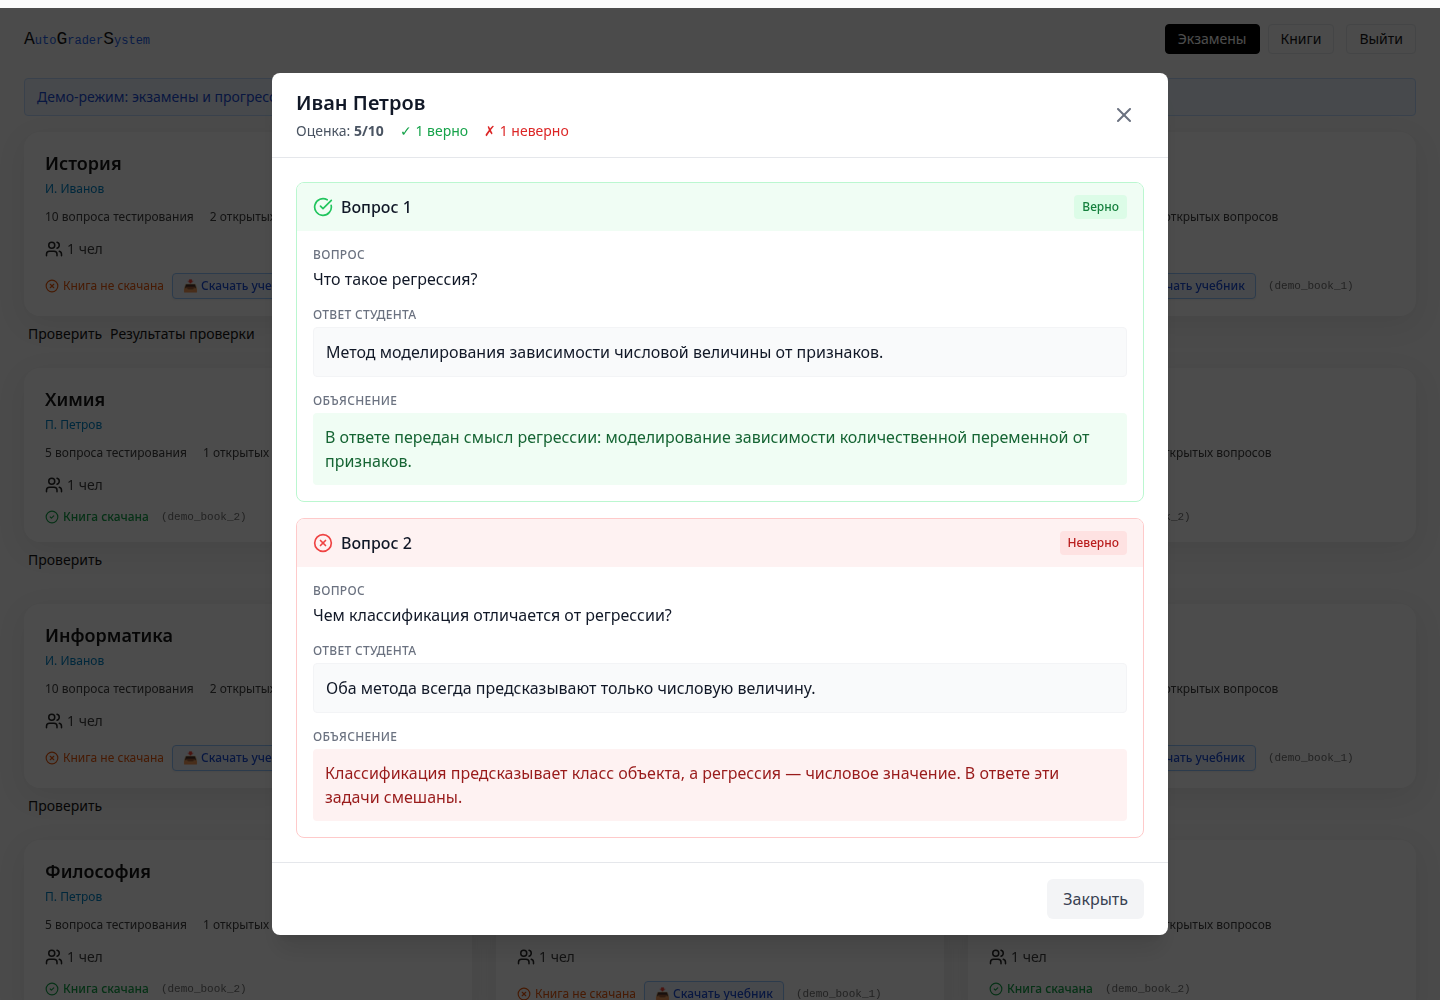
Task: Click the 'Книга скачана' check icon in Химия card
Action: point(52,517)
